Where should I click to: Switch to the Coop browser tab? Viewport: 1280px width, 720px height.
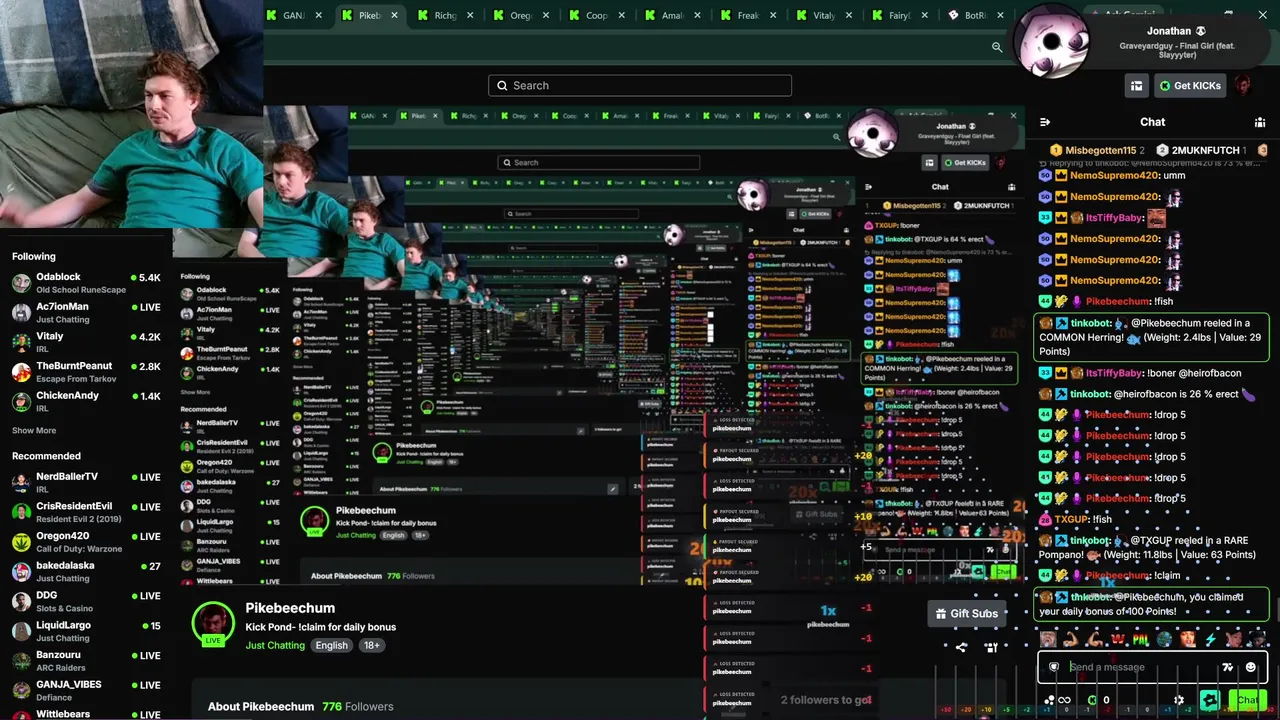point(597,16)
